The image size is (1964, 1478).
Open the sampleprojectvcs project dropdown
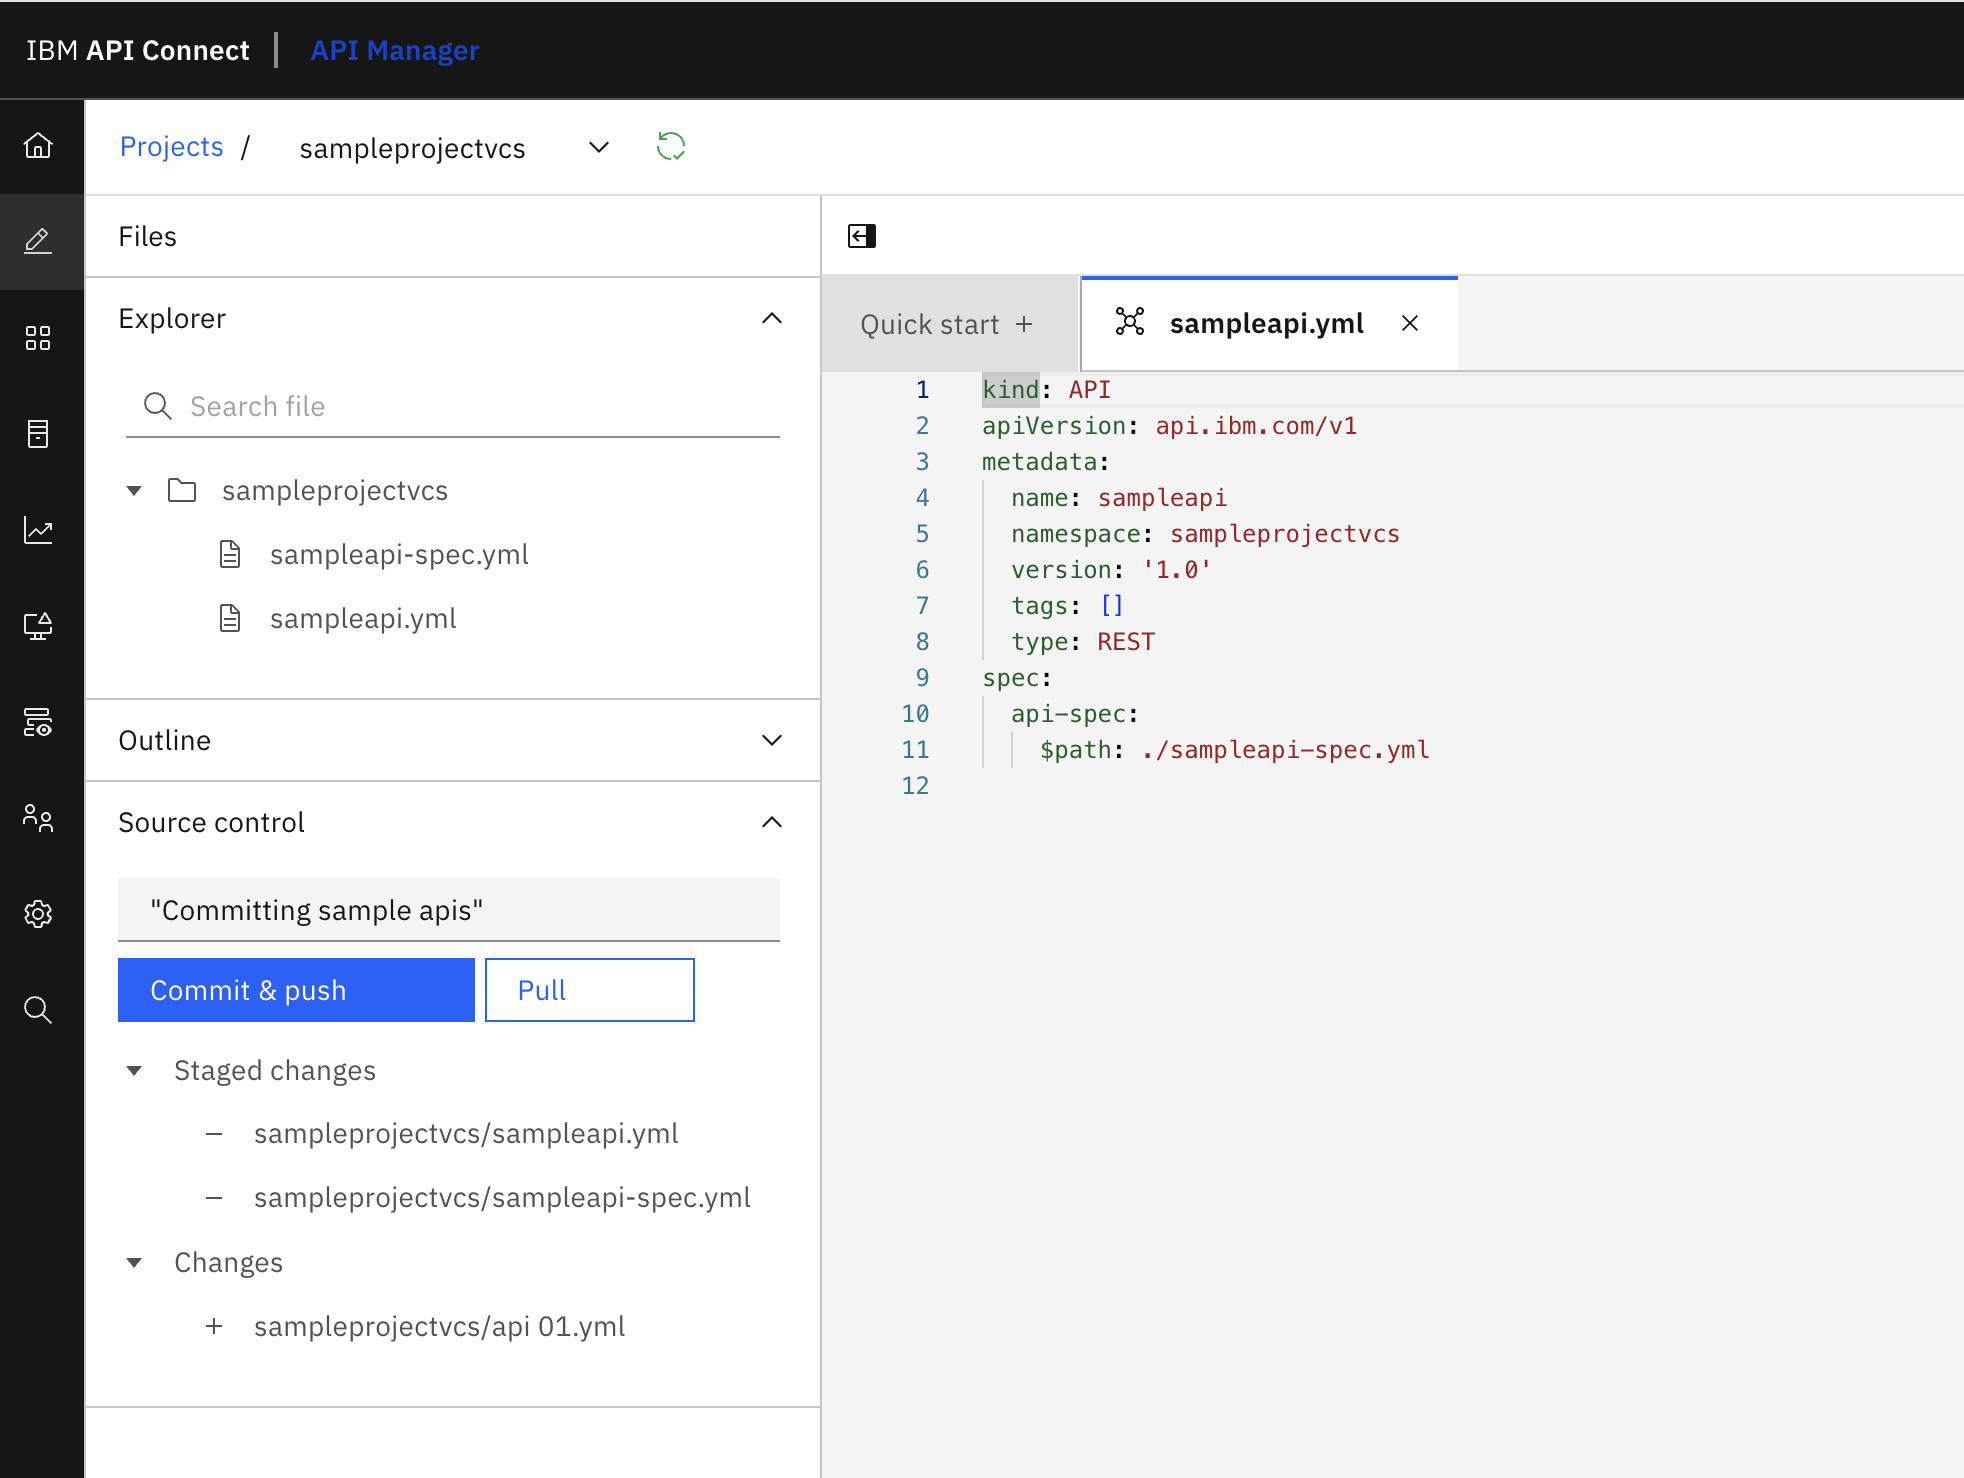pyautogui.click(x=599, y=148)
